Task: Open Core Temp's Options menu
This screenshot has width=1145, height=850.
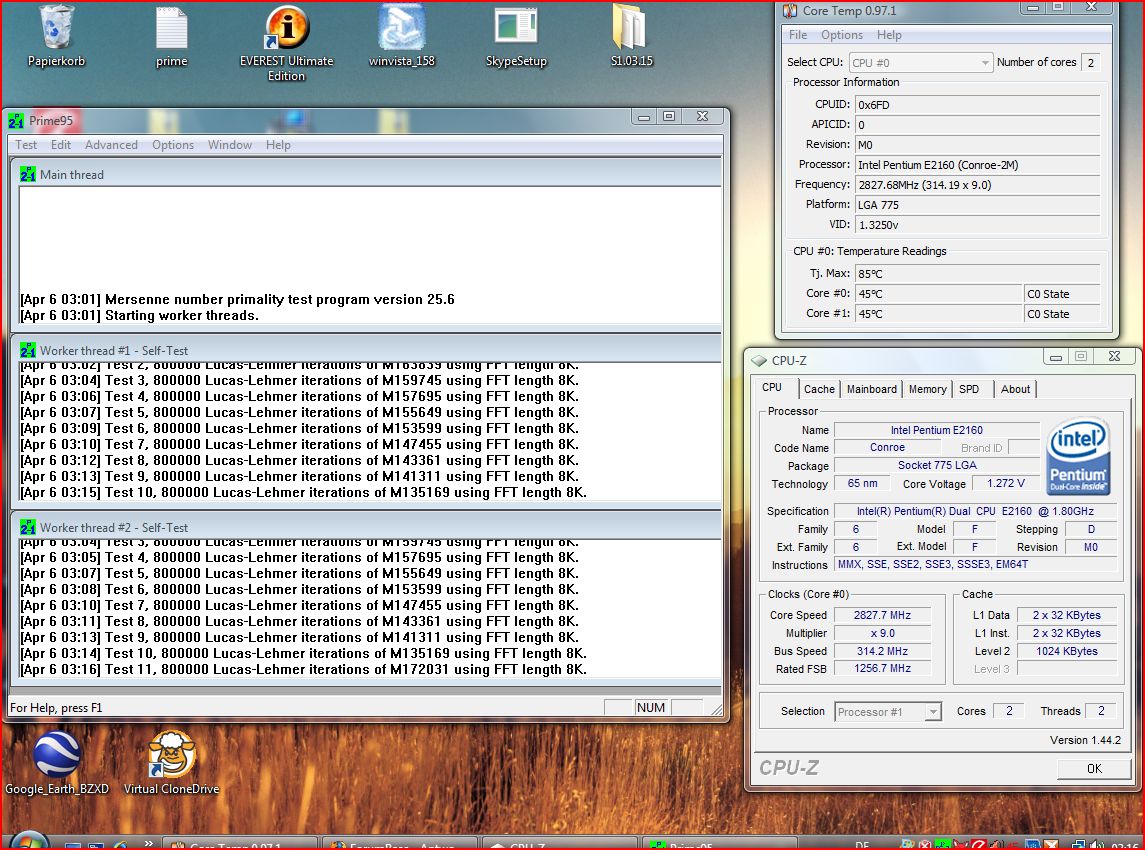Action: (842, 34)
